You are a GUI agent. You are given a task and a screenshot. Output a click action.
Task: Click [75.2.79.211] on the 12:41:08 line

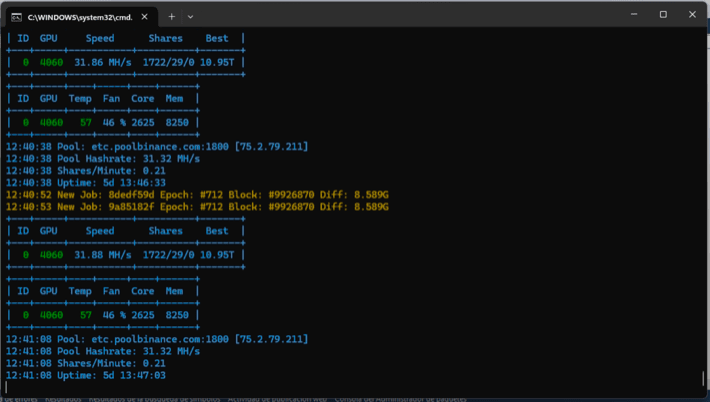(x=271, y=339)
